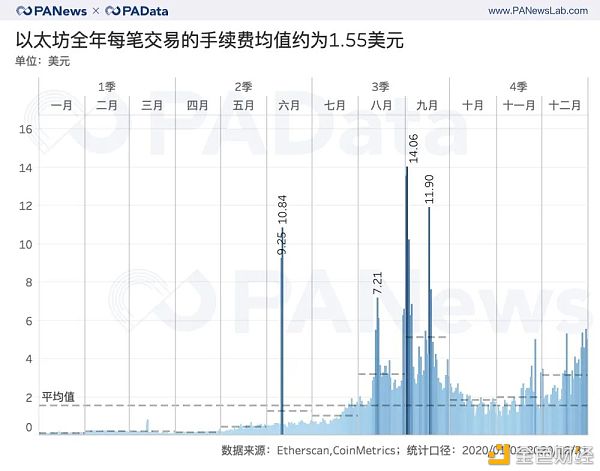
Task: Click the 14.06 peak value label
Action: [413, 148]
